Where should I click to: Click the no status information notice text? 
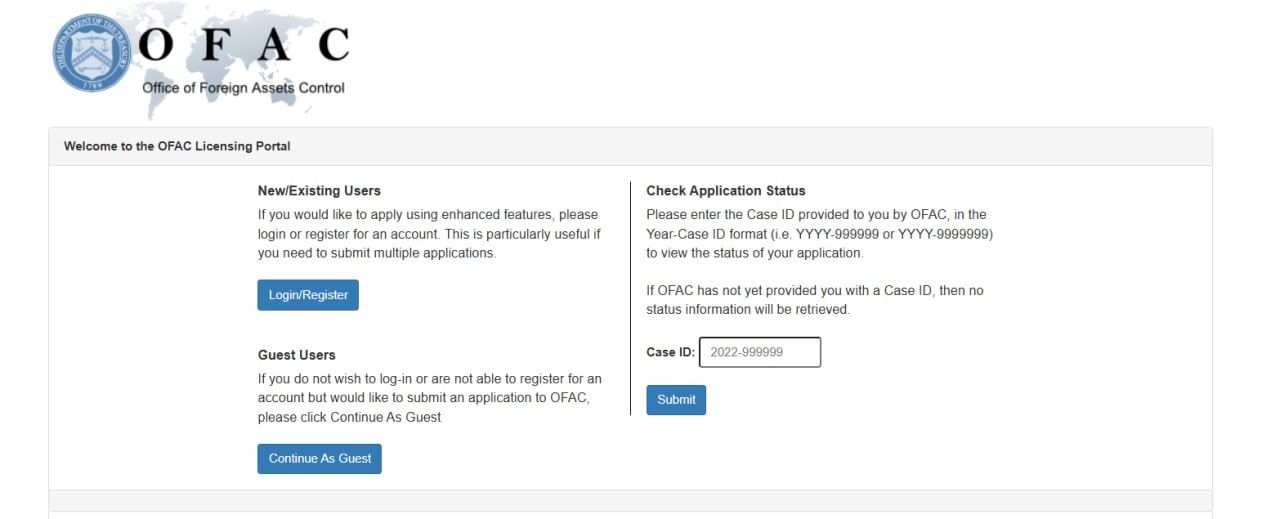[814, 300]
